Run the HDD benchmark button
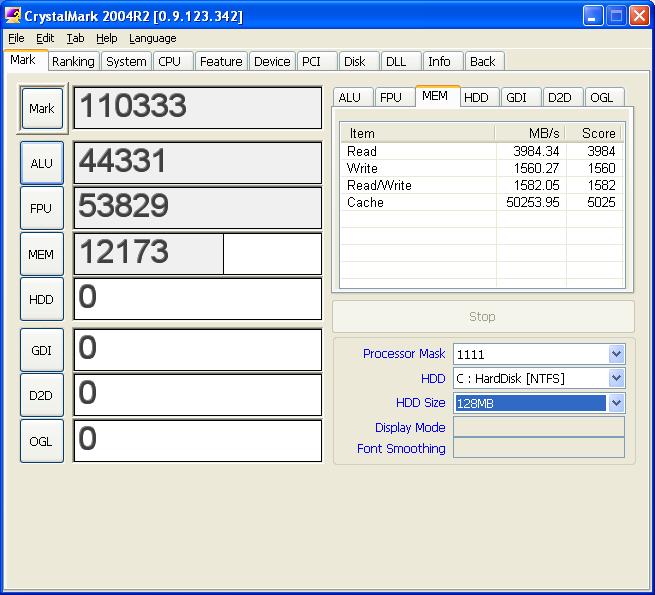The image size is (655, 595). pos(42,299)
